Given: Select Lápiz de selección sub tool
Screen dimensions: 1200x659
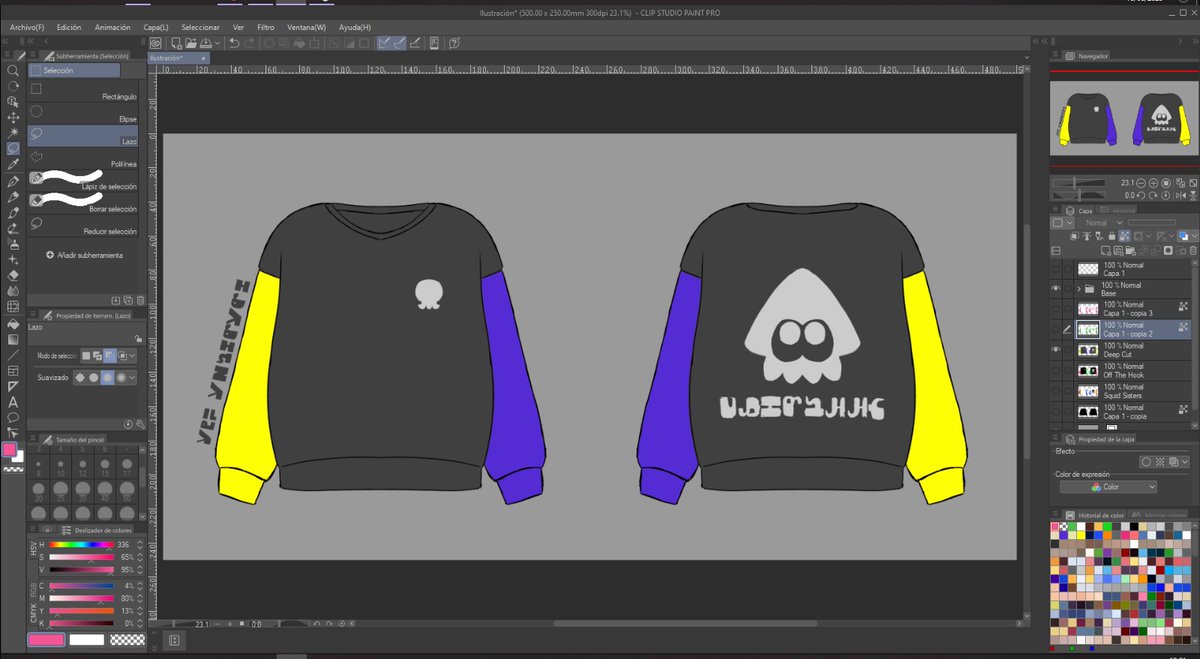Looking at the screenshot, I should point(83,181).
